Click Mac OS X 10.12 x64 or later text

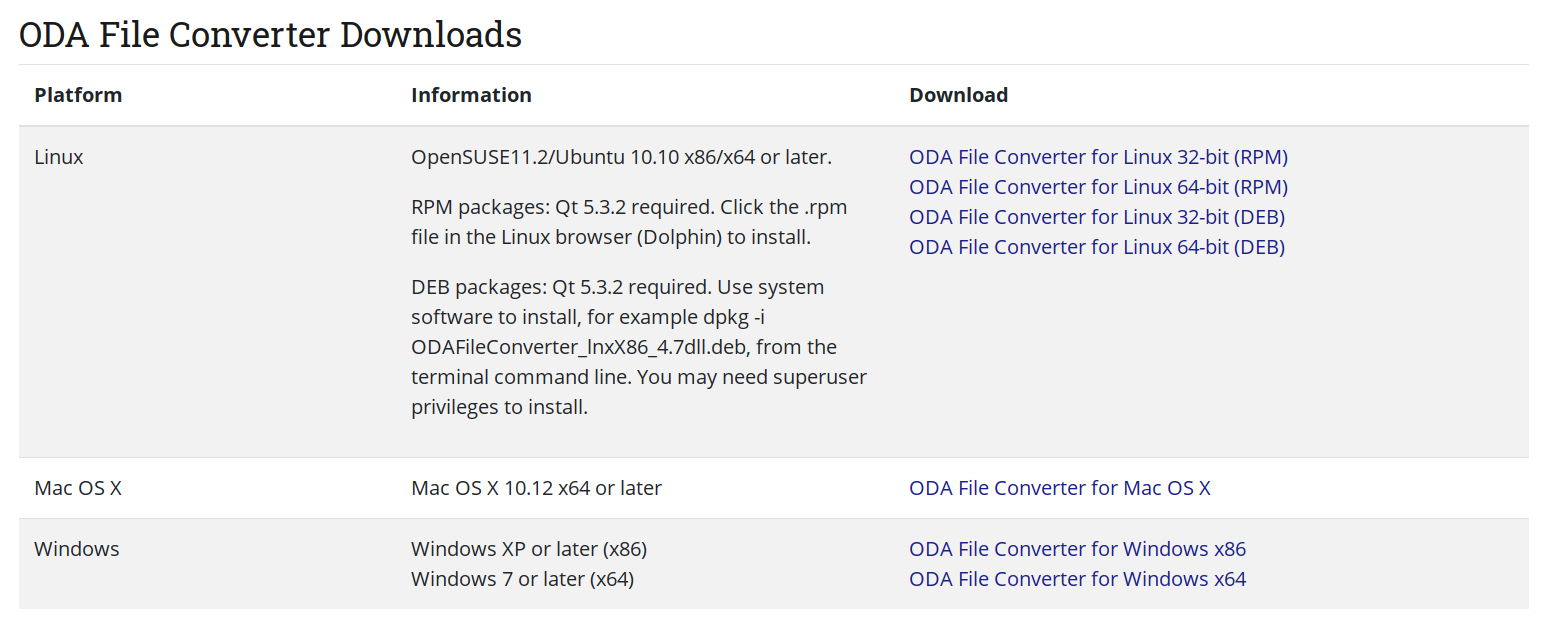536,488
